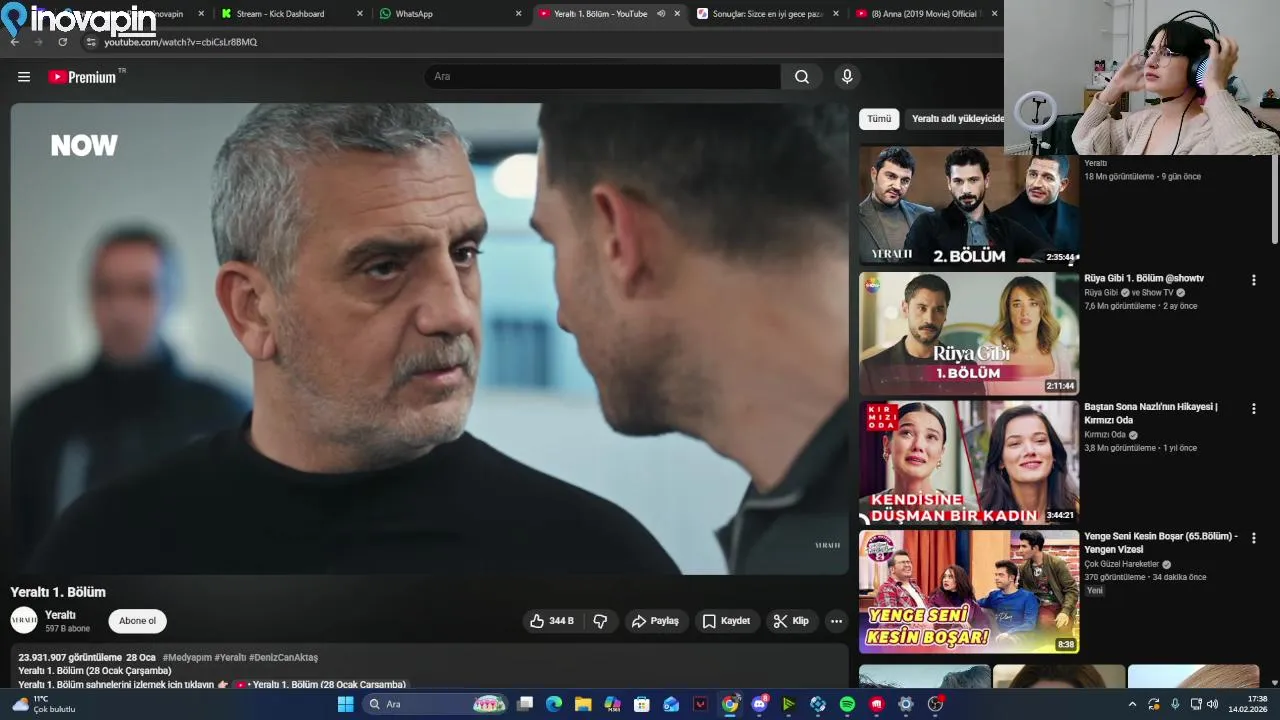
Task: Select Yeraltı adlı yükleyiciden filter chip
Action: pyautogui.click(x=956, y=119)
